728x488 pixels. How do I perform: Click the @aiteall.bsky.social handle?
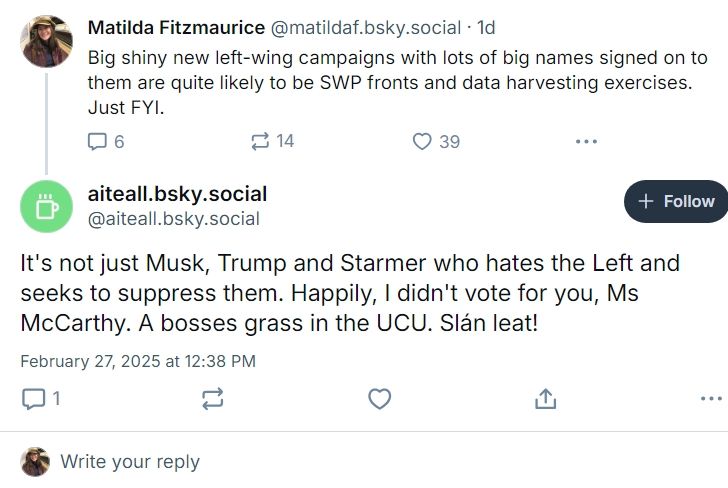[174, 219]
